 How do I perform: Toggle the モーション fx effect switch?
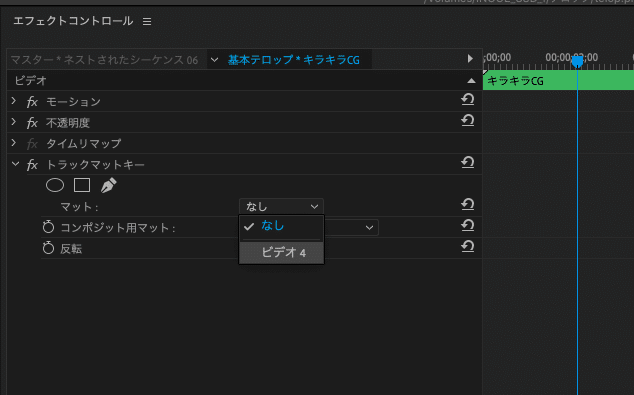point(32,102)
